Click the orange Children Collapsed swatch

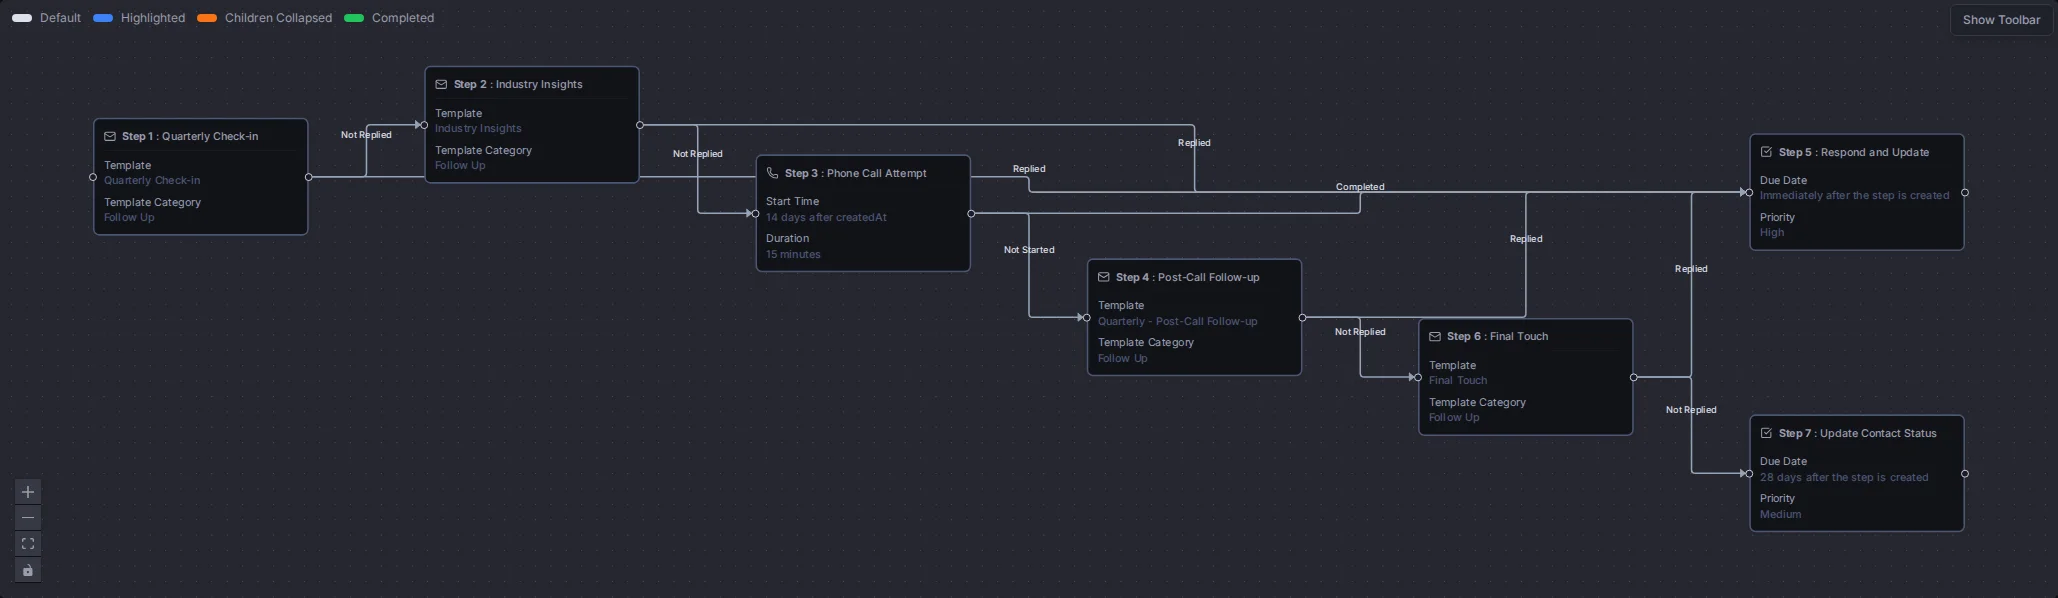207,18
